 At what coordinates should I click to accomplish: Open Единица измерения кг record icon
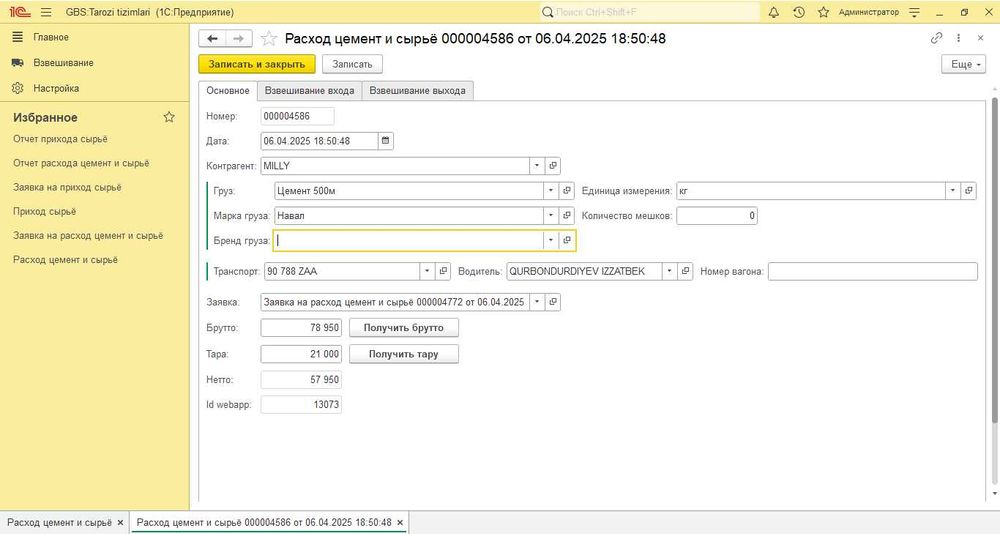(x=969, y=190)
